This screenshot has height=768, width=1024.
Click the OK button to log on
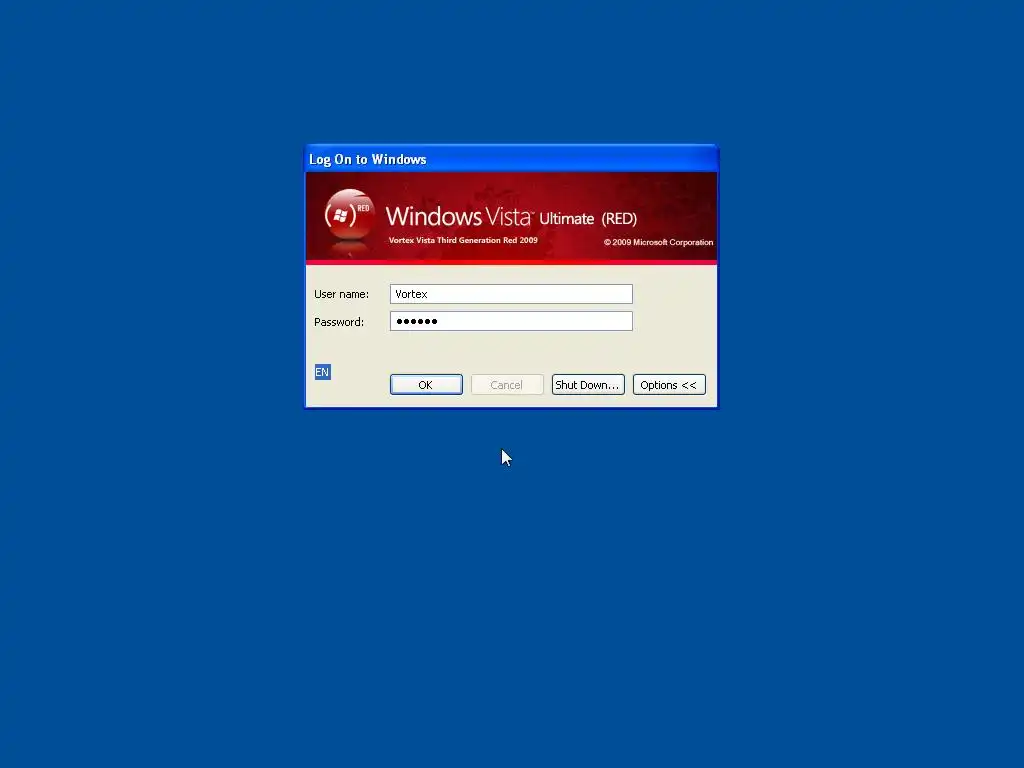426,385
